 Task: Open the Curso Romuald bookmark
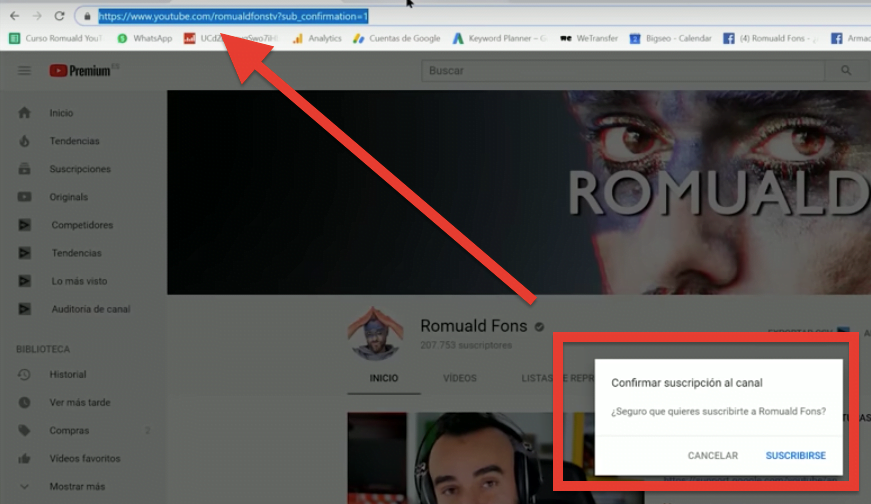coord(56,38)
